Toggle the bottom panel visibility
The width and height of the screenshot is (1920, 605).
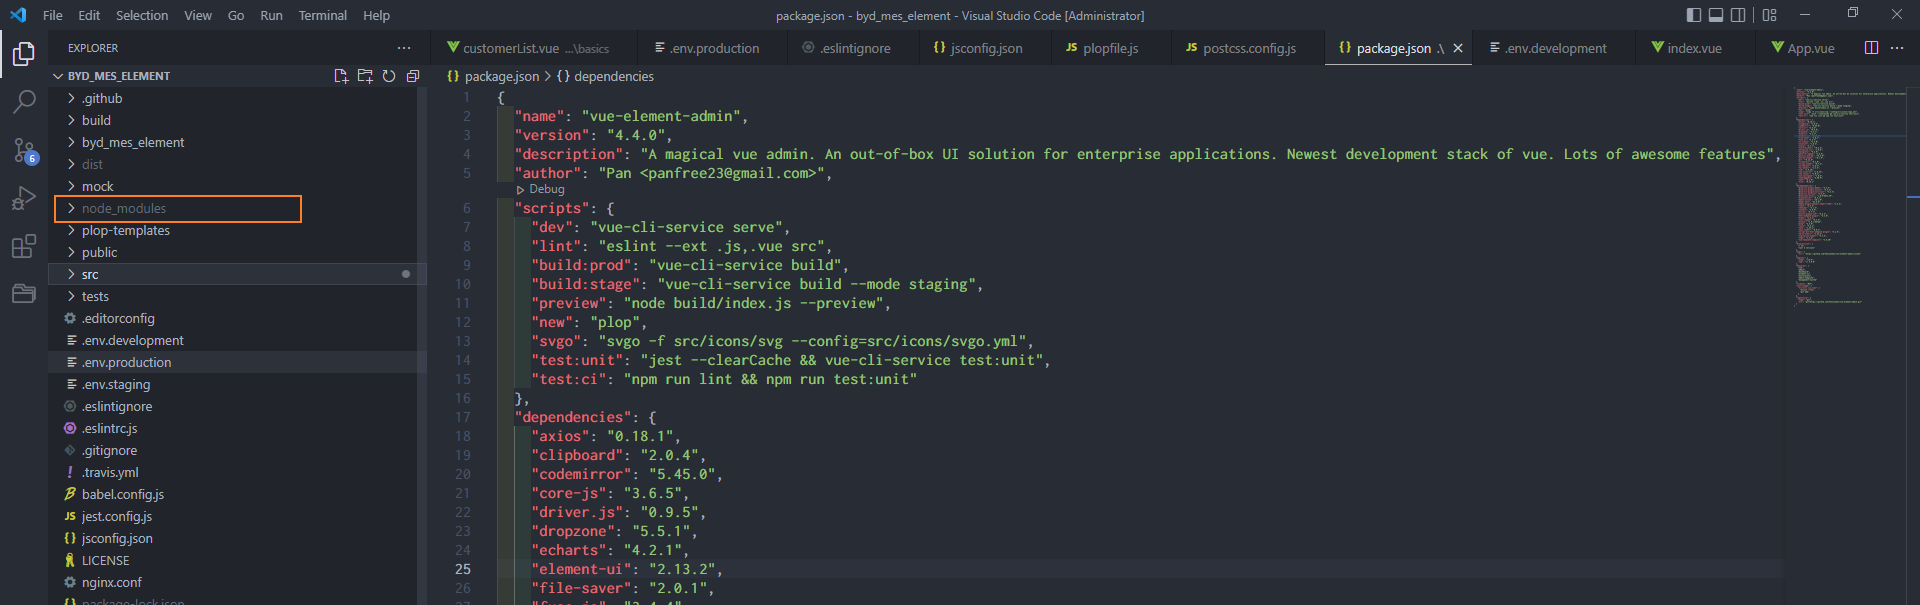[1716, 15]
